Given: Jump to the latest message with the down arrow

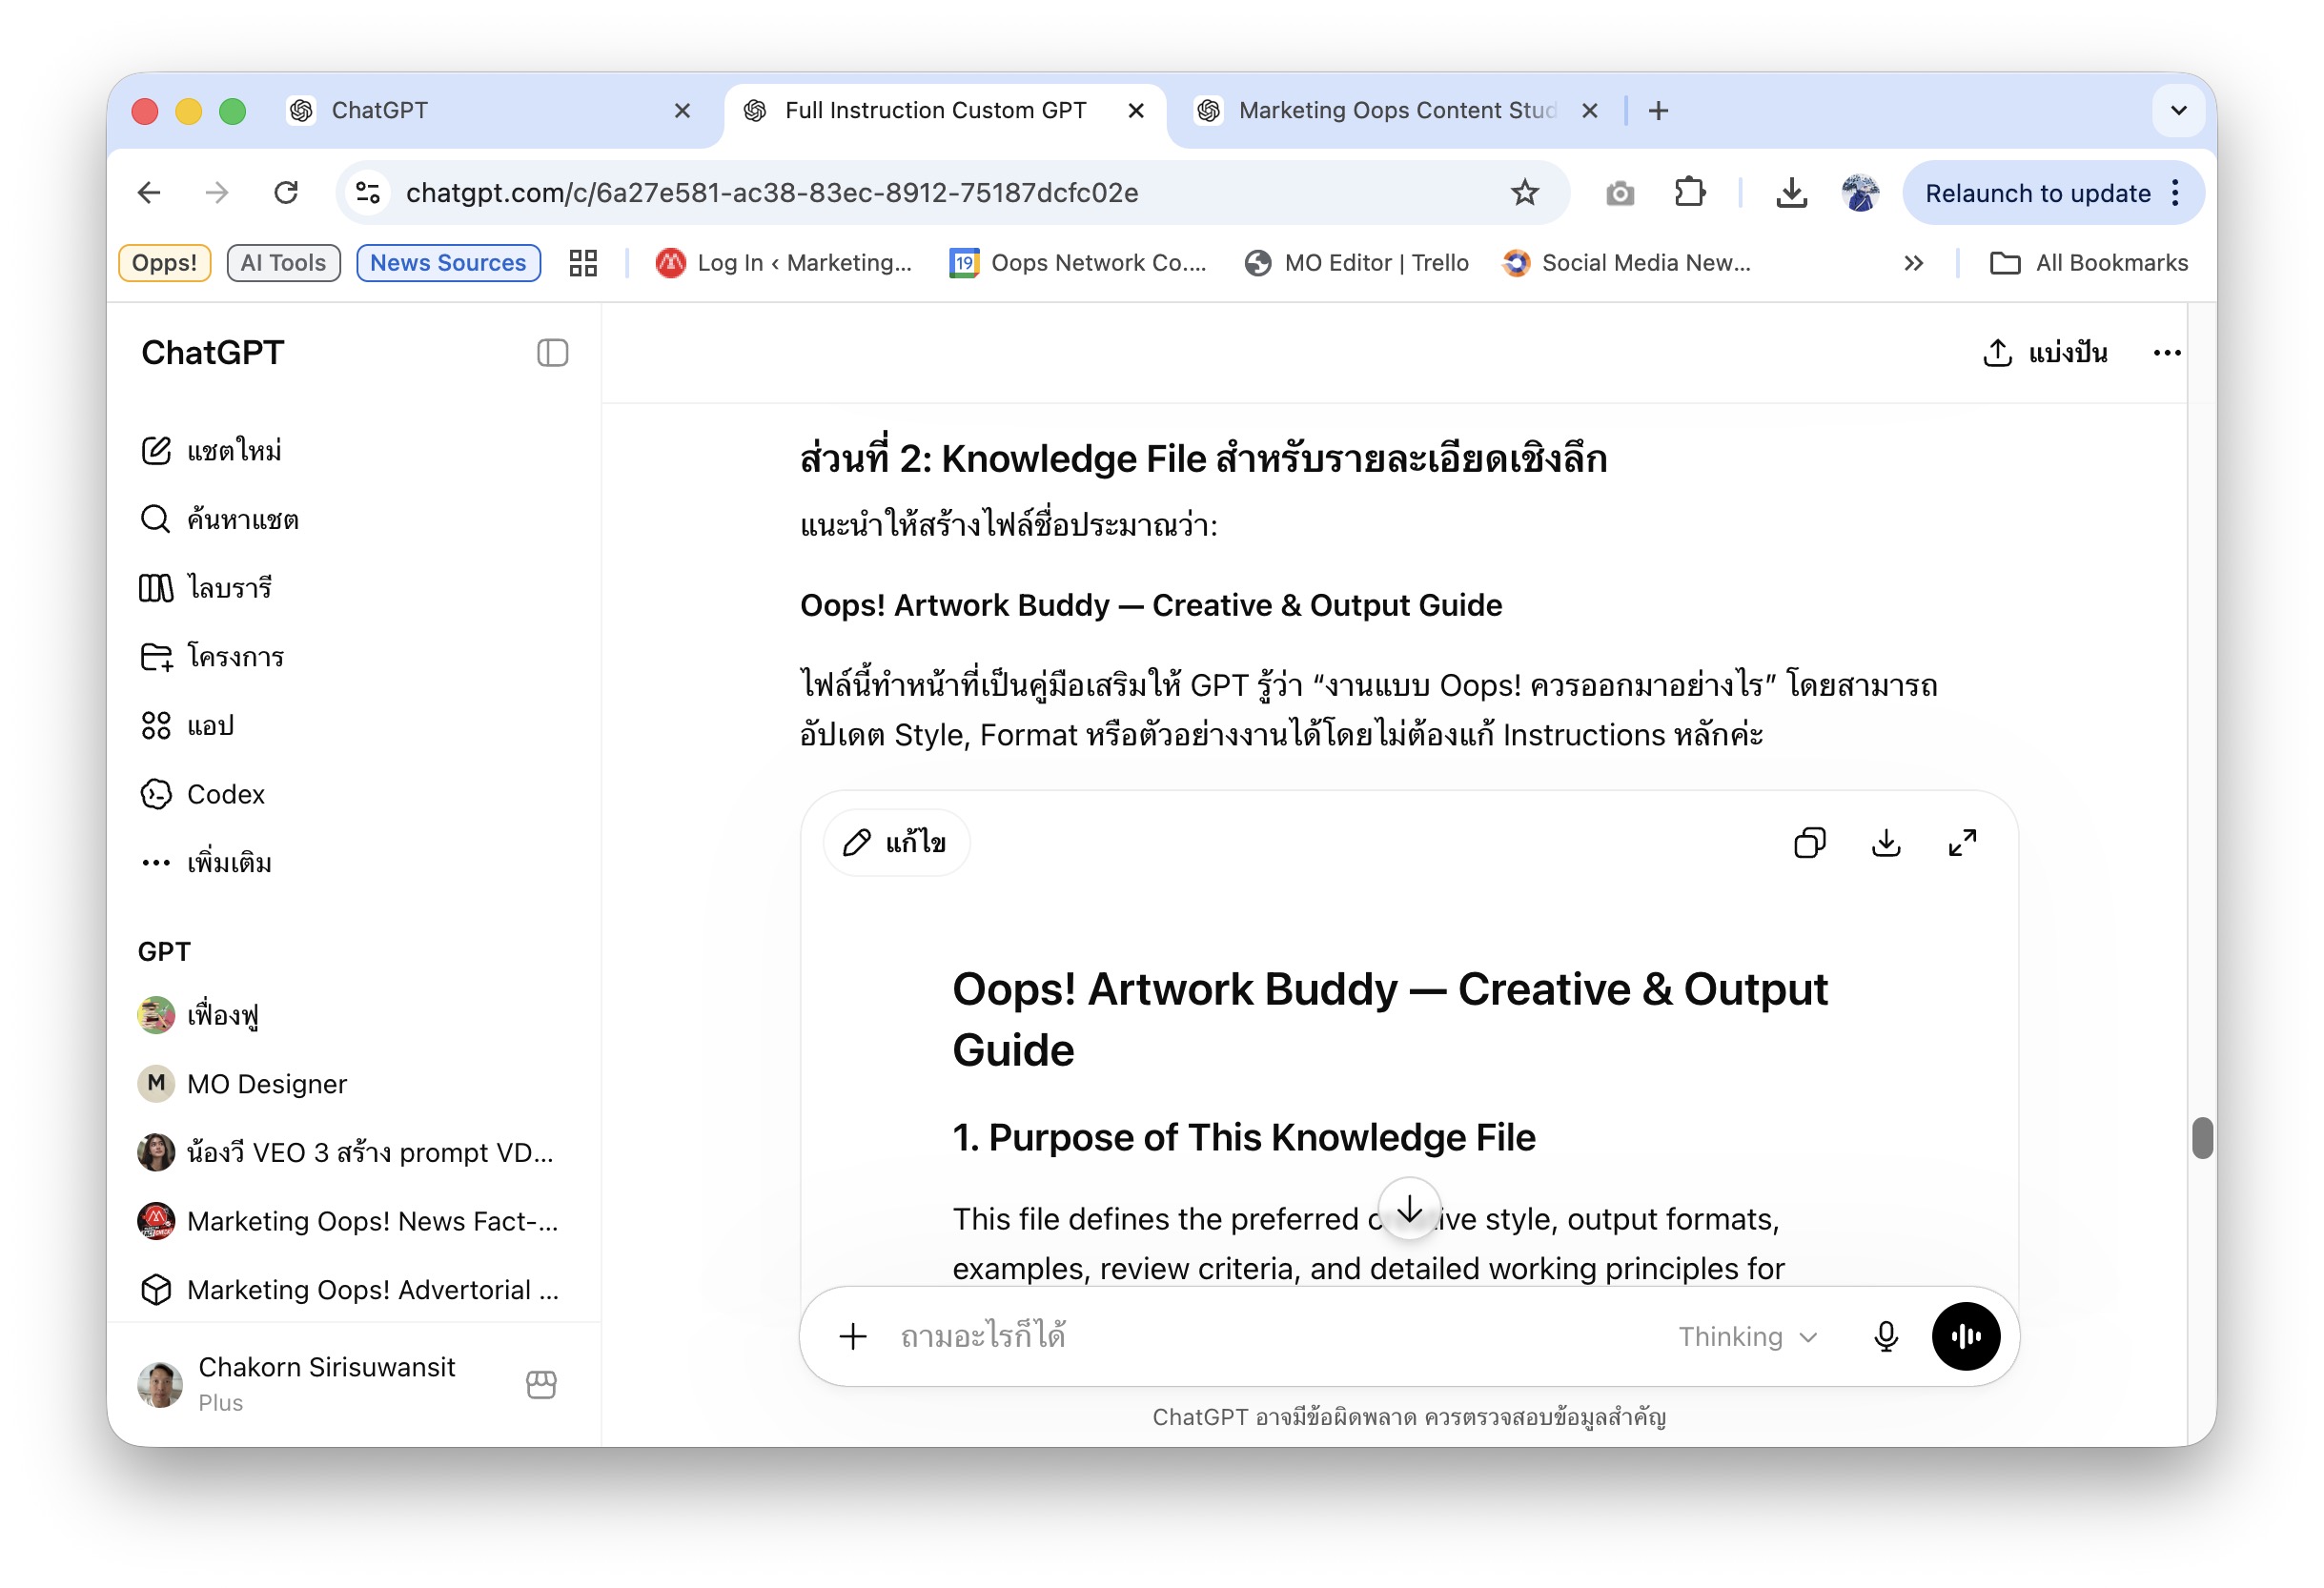Looking at the screenshot, I should pyautogui.click(x=1409, y=1210).
